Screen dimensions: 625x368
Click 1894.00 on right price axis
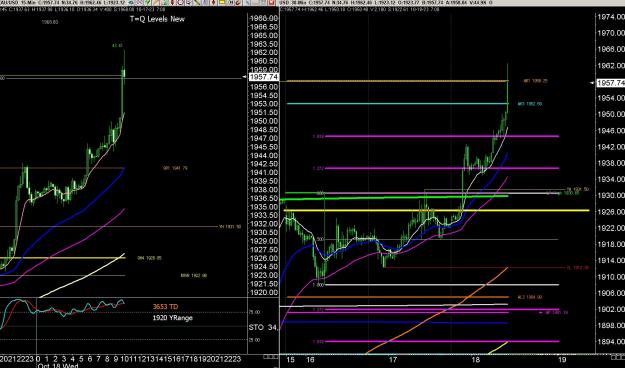[x=611, y=342]
